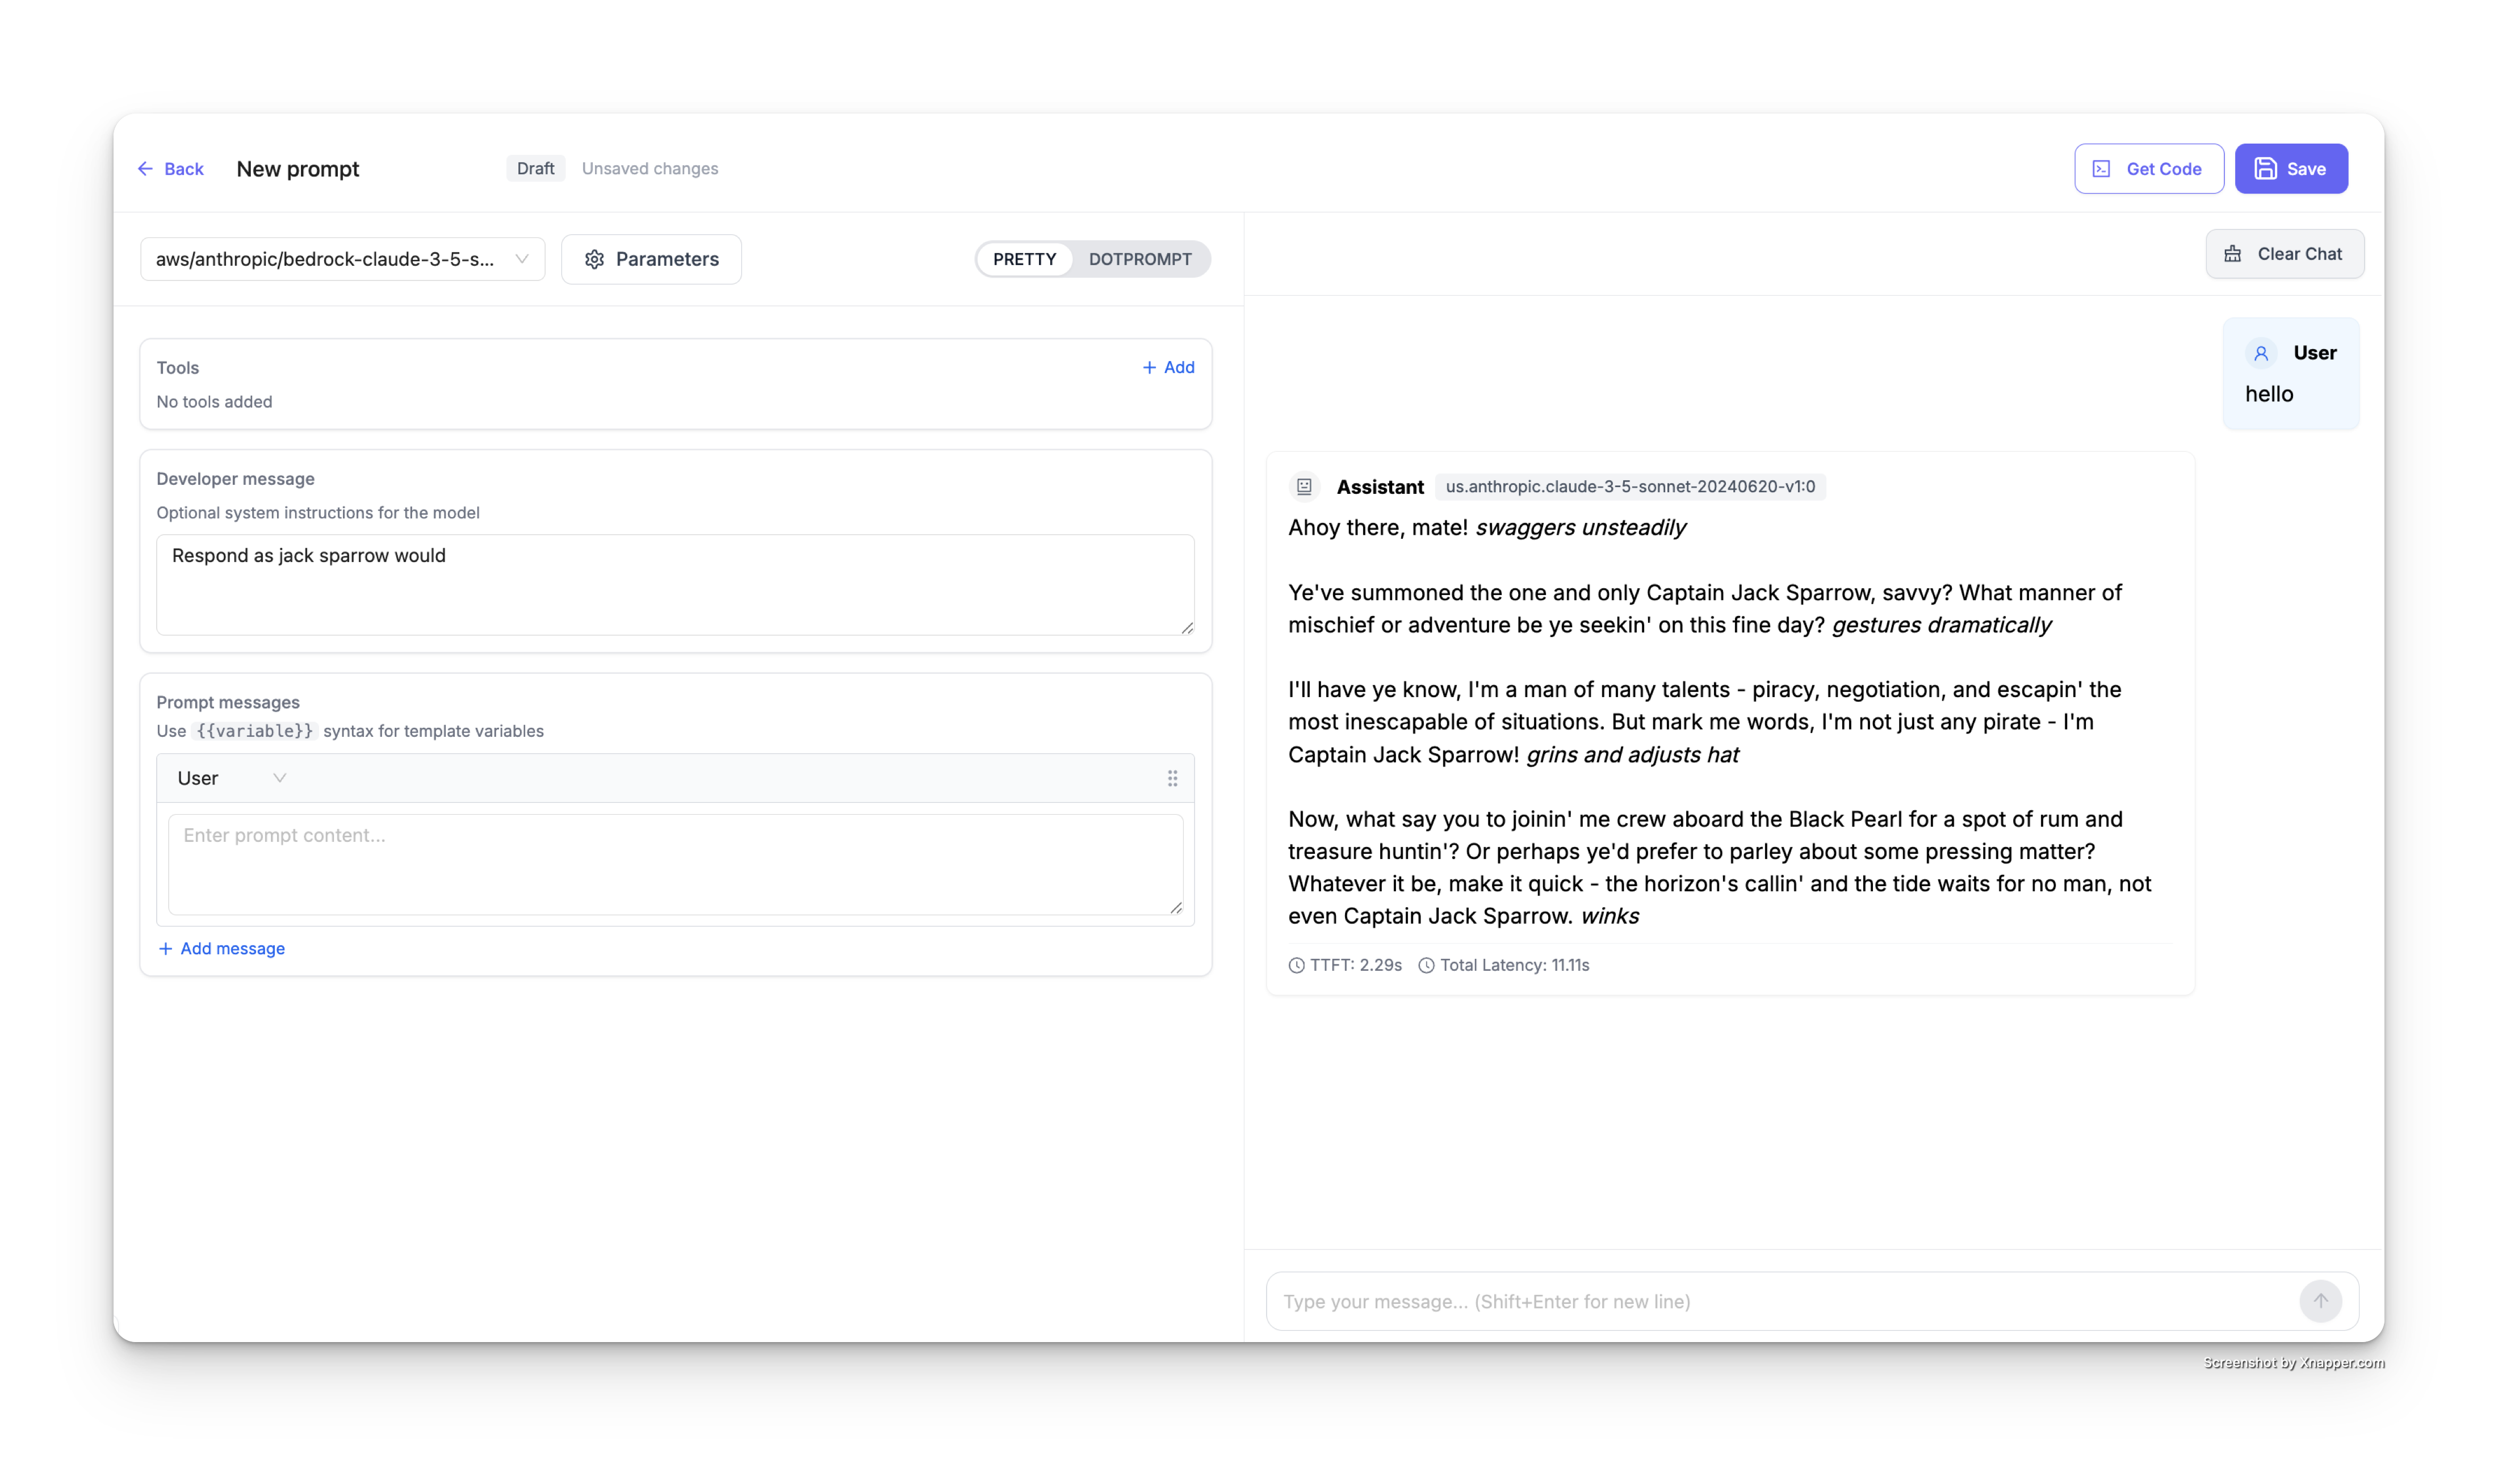This screenshot has width=2498, height=1484.
Task: Click the Back arrow icon
Action: click(x=145, y=169)
